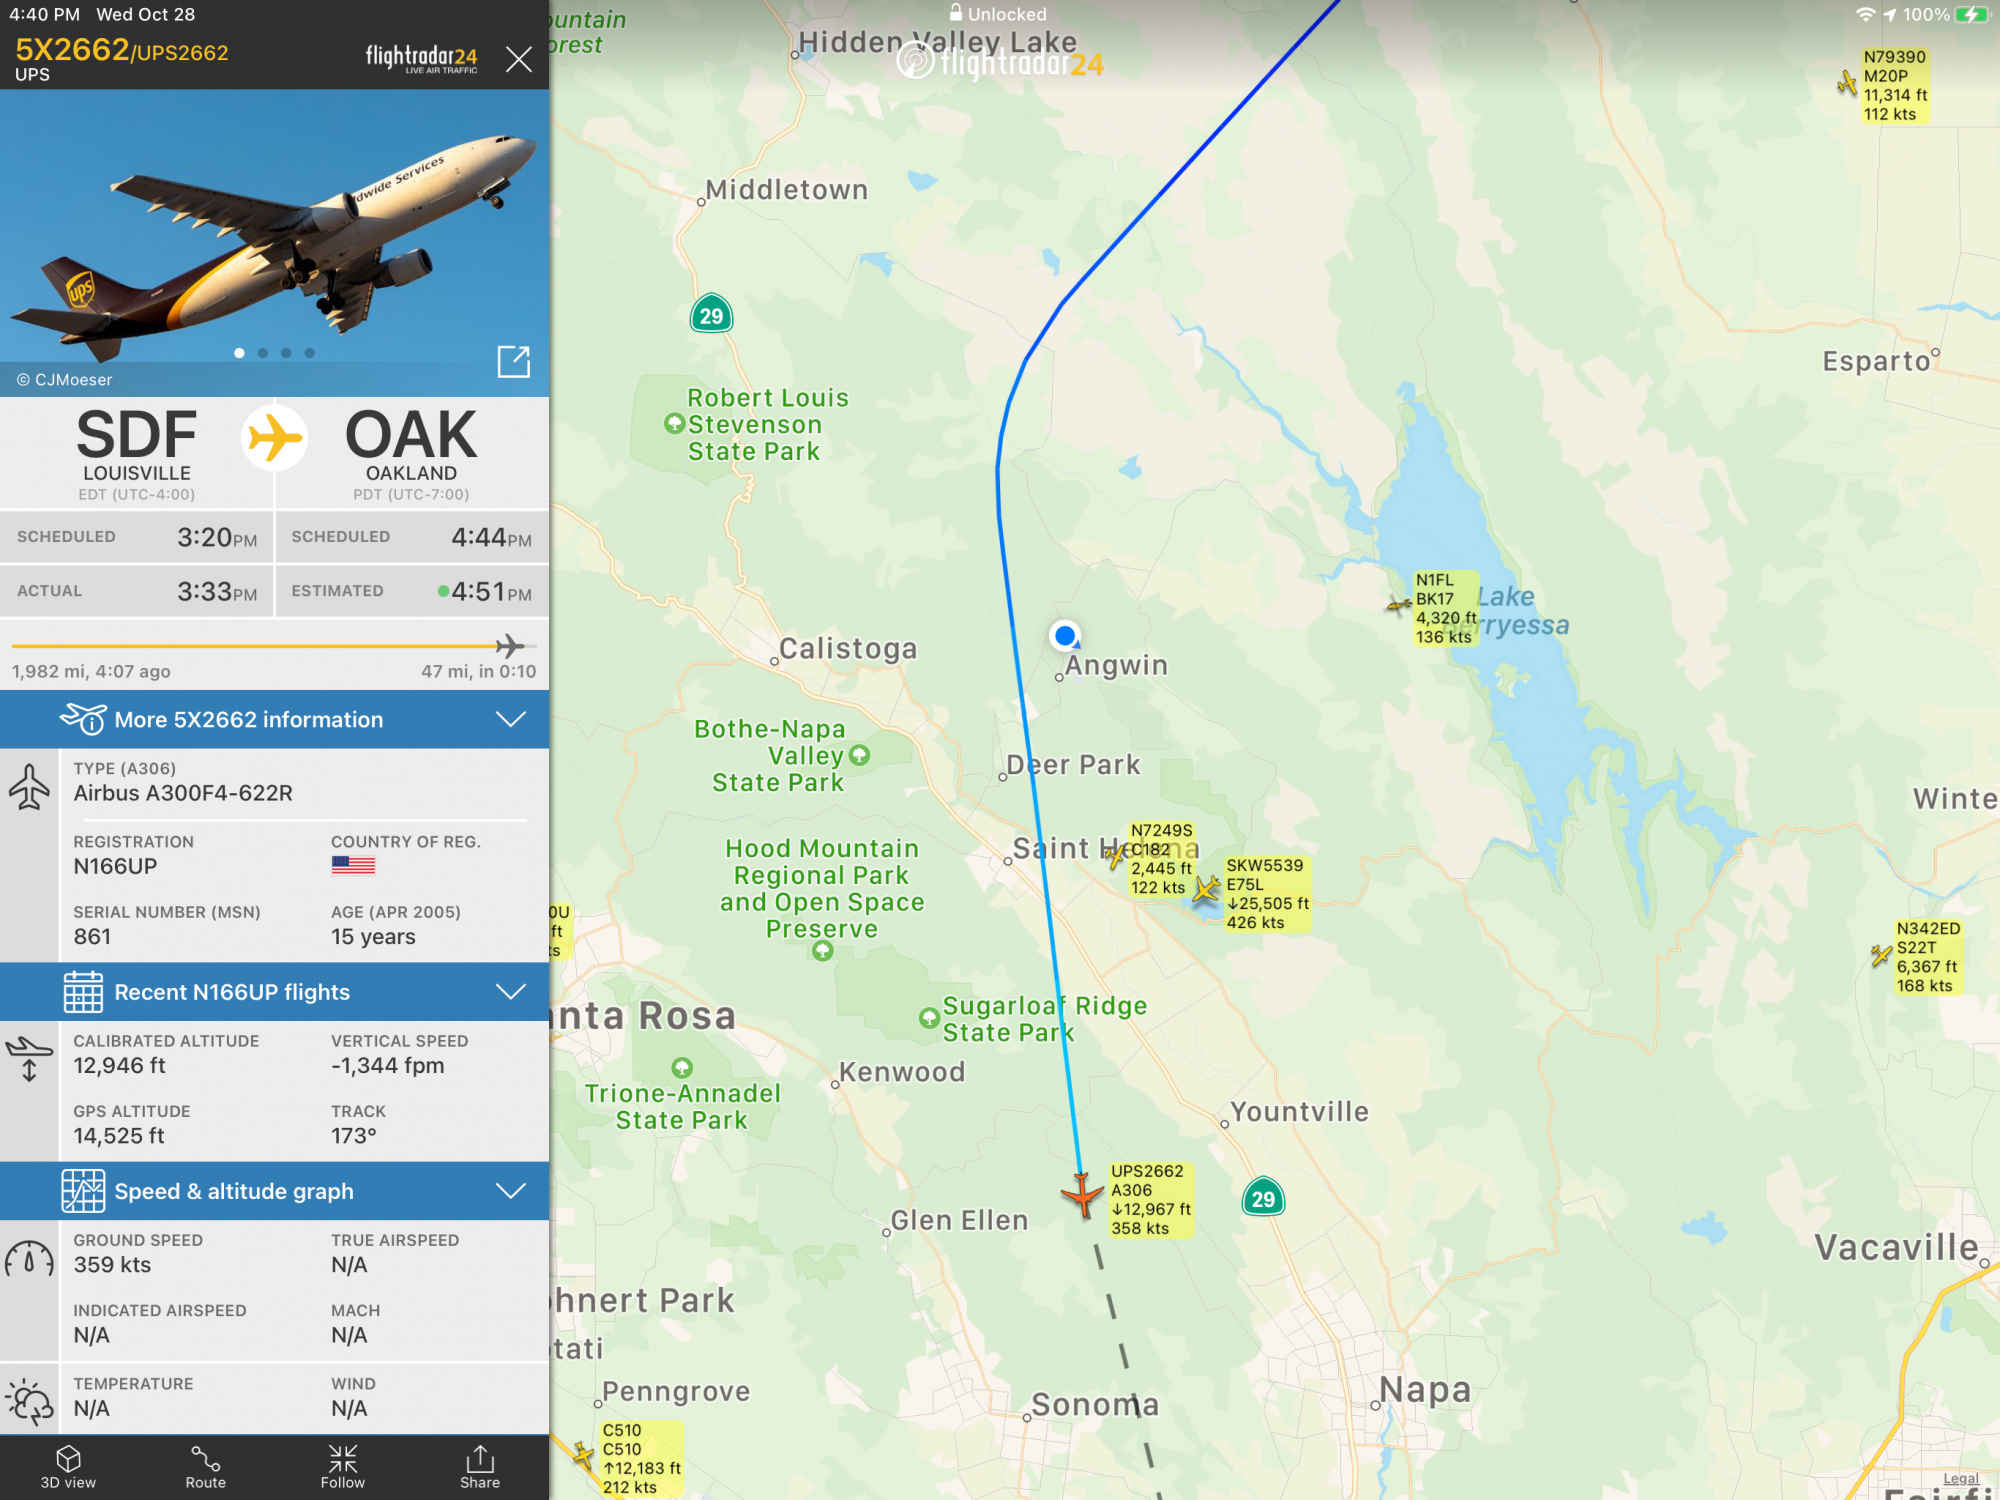Share this flight
Viewport: 2000px width, 1500px height.
[480, 1467]
